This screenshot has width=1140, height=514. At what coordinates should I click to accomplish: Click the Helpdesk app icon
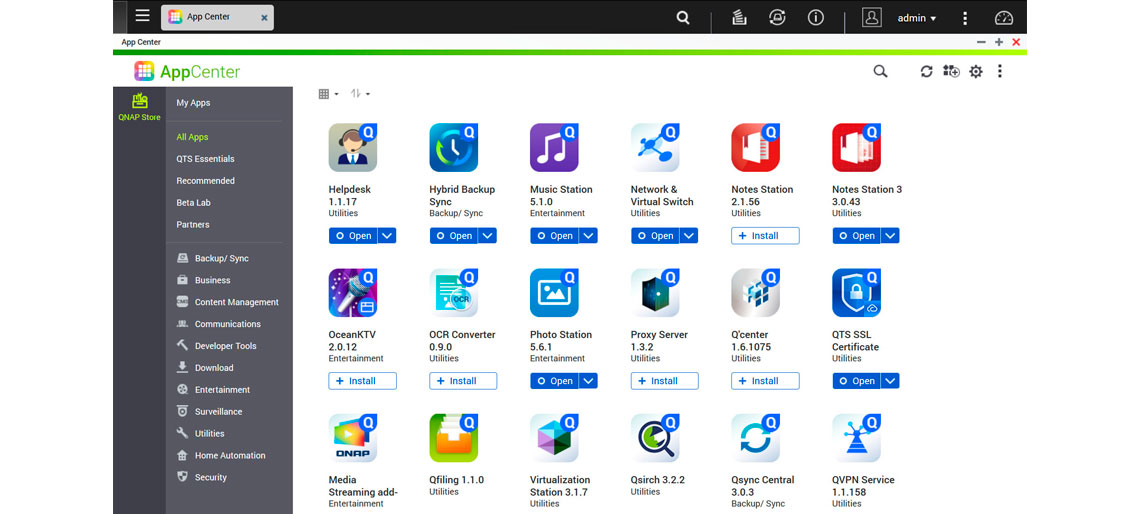tap(353, 148)
